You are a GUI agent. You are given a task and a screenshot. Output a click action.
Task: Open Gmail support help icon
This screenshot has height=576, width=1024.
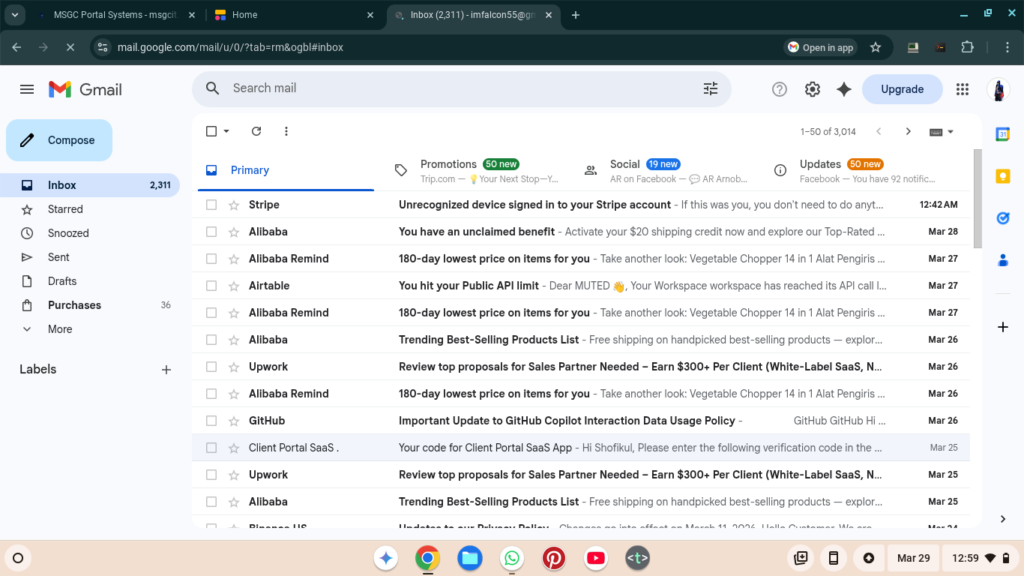(780, 89)
